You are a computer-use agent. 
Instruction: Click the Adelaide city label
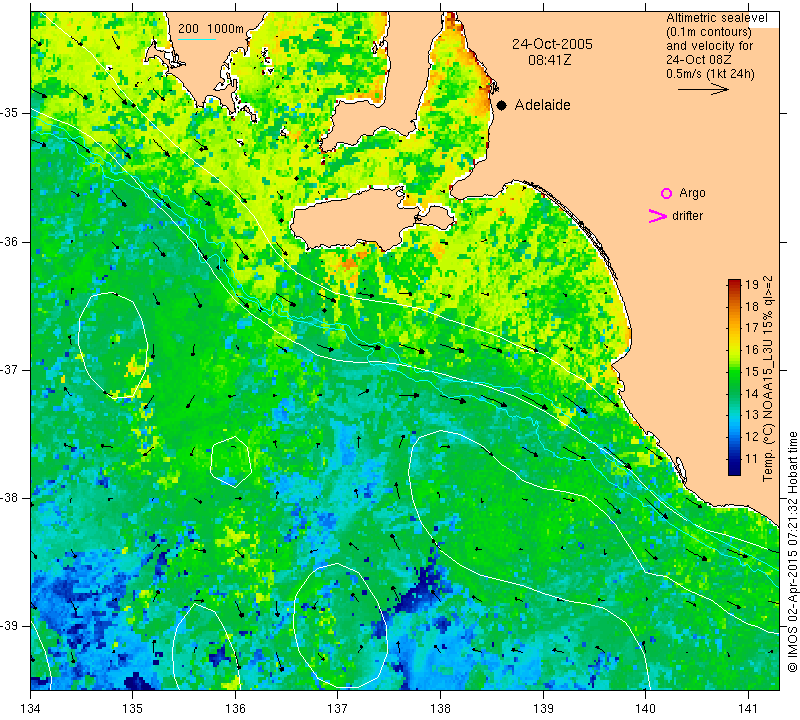(542, 105)
